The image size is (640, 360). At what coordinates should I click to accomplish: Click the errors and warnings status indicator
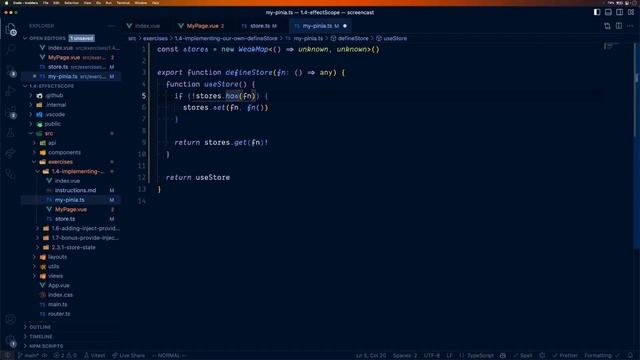click(x=65, y=356)
